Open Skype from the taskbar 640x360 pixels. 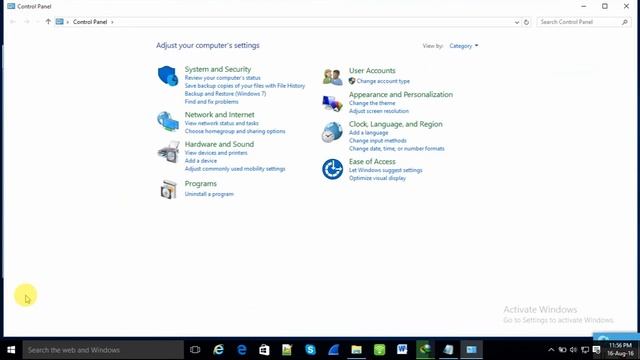click(310, 349)
